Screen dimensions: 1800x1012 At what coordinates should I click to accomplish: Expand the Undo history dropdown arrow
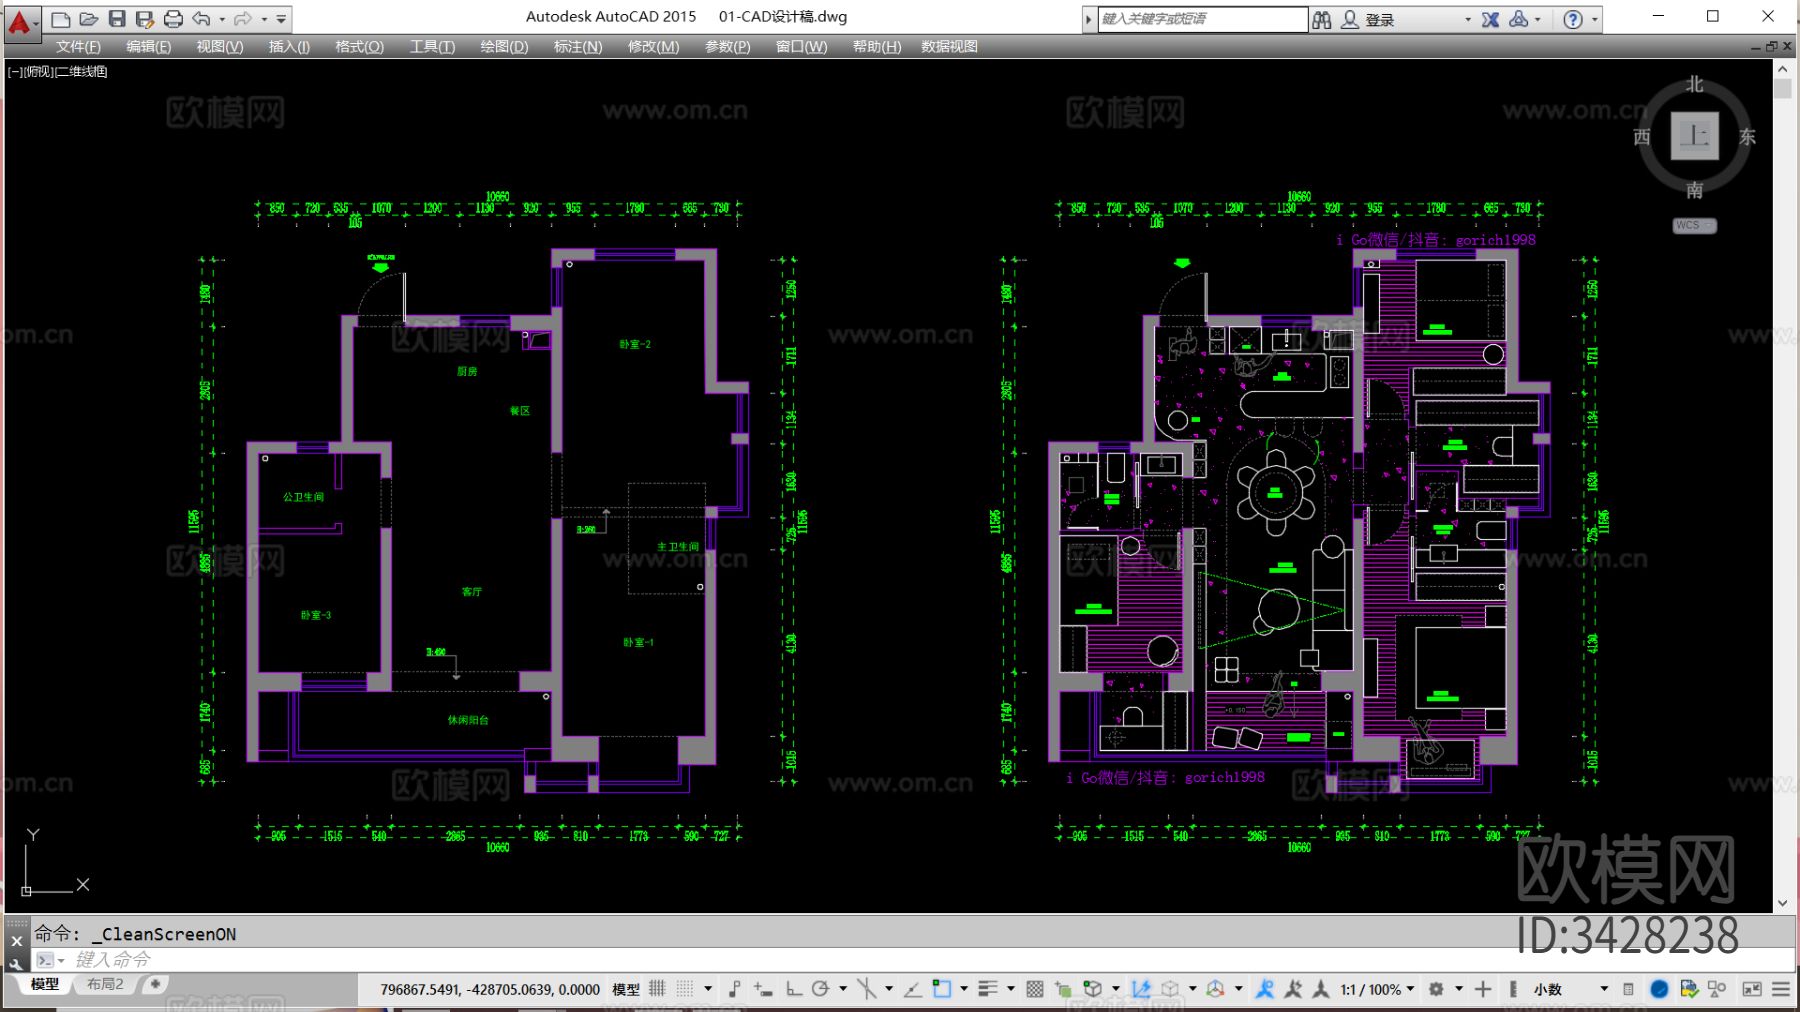coord(222,19)
